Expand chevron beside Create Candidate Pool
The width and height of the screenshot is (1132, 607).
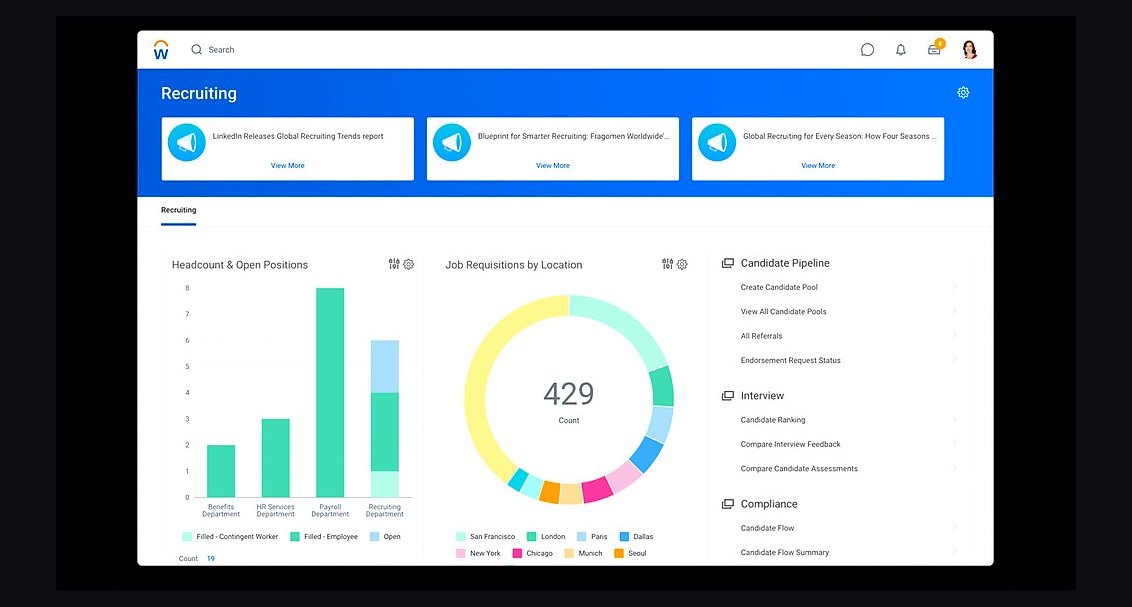coord(954,287)
